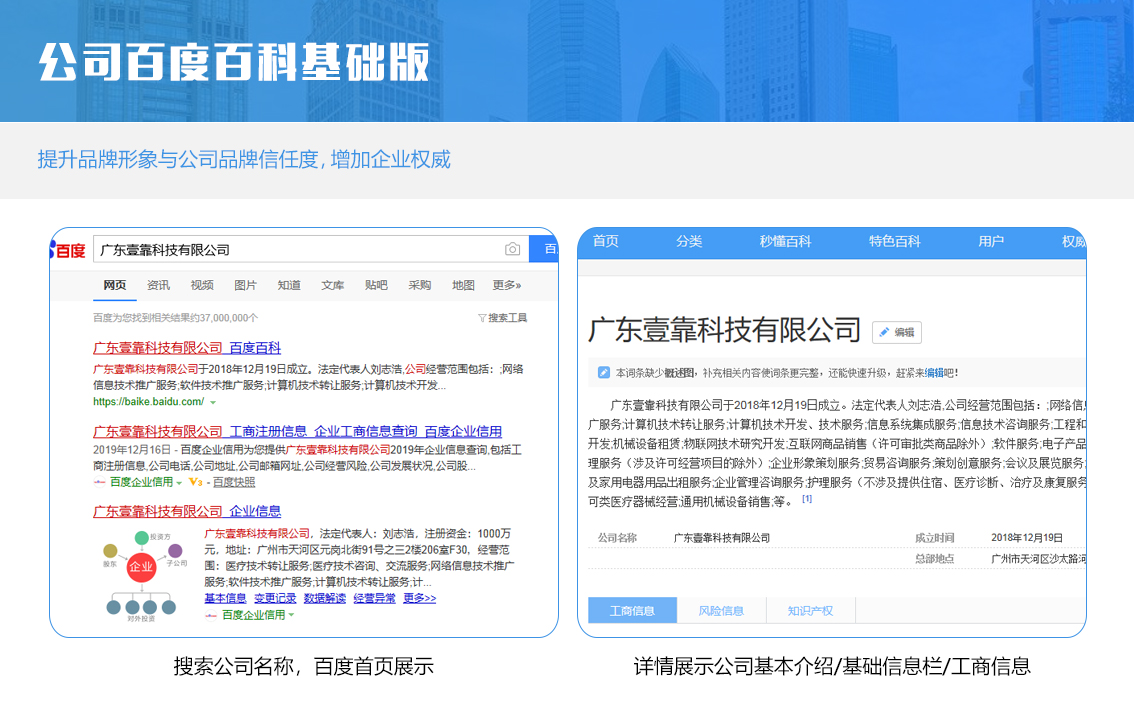
Task: Go to the 图片 search tab
Action: [x=245, y=285]
